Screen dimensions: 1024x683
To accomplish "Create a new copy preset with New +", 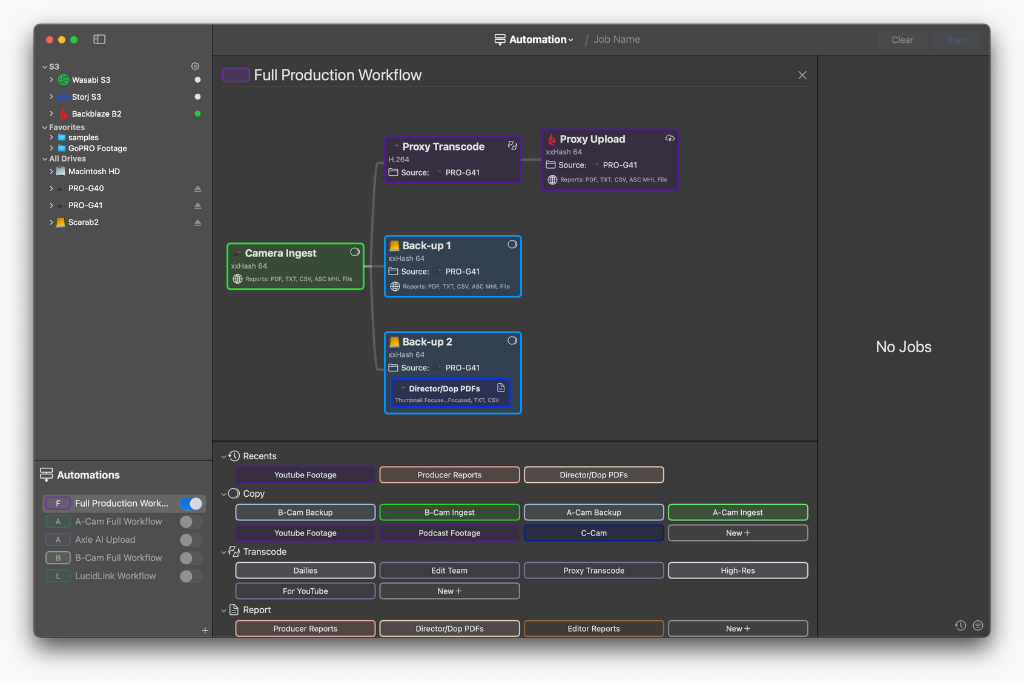I will [x=737, y=533].
